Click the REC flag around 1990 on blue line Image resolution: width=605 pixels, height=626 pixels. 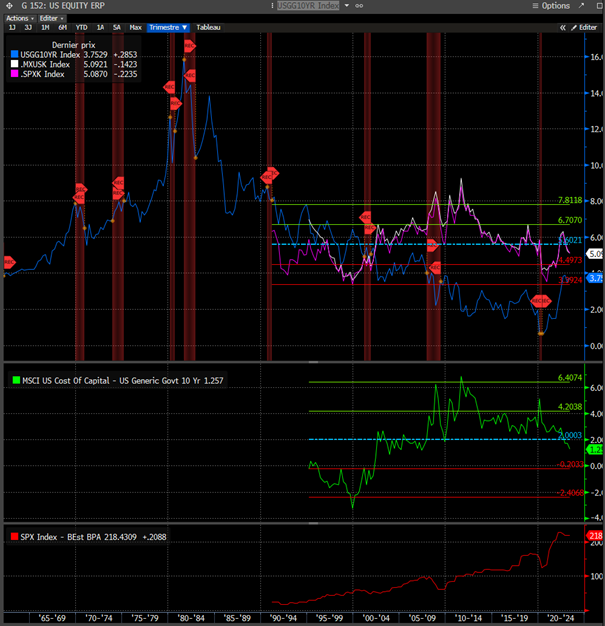[268, 176]
